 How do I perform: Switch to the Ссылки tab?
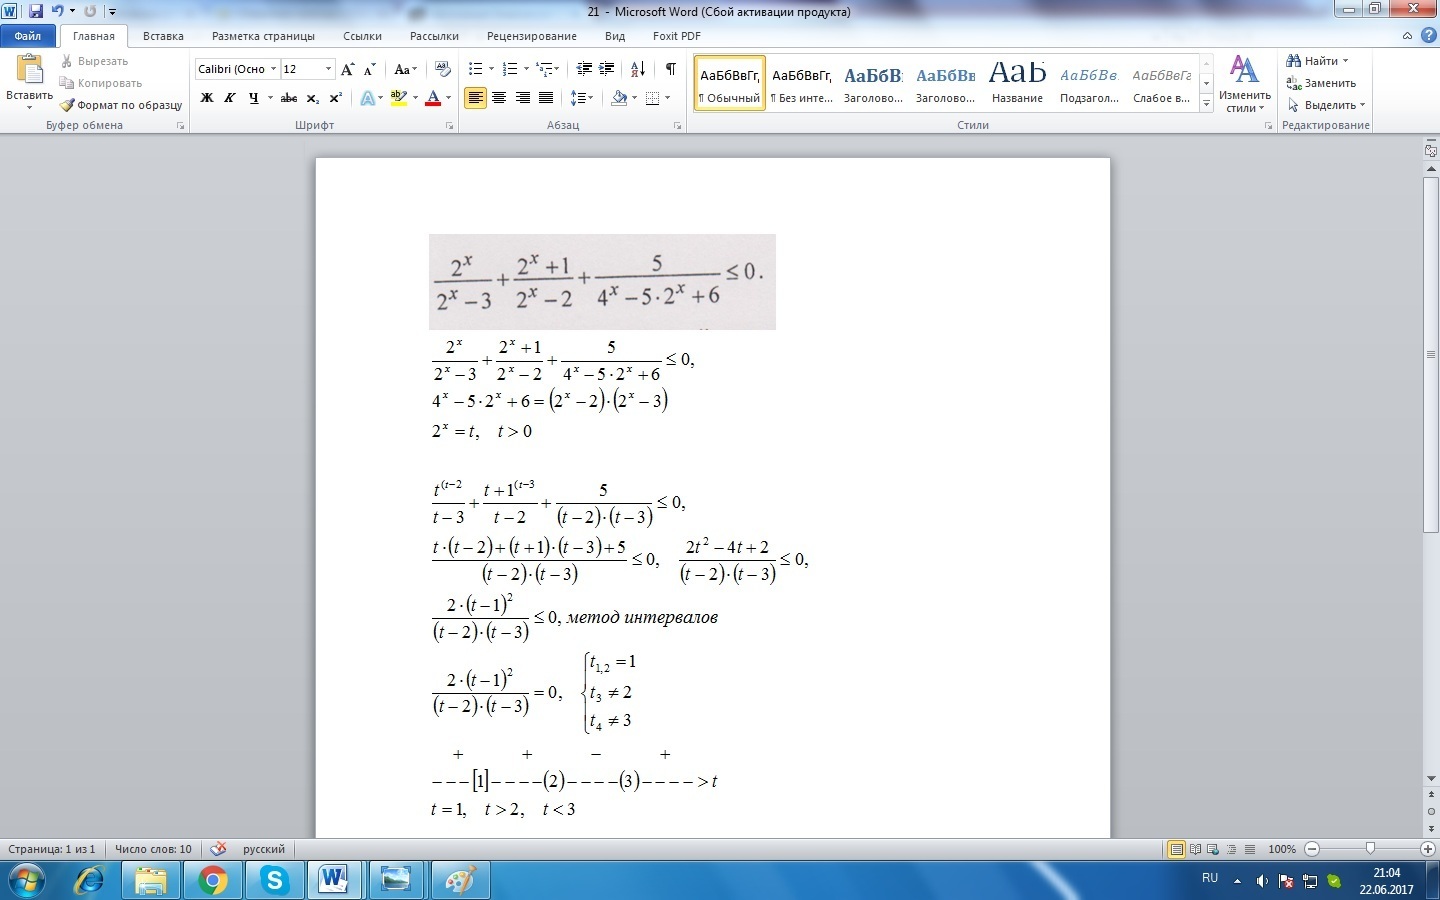tap(362, 36)
